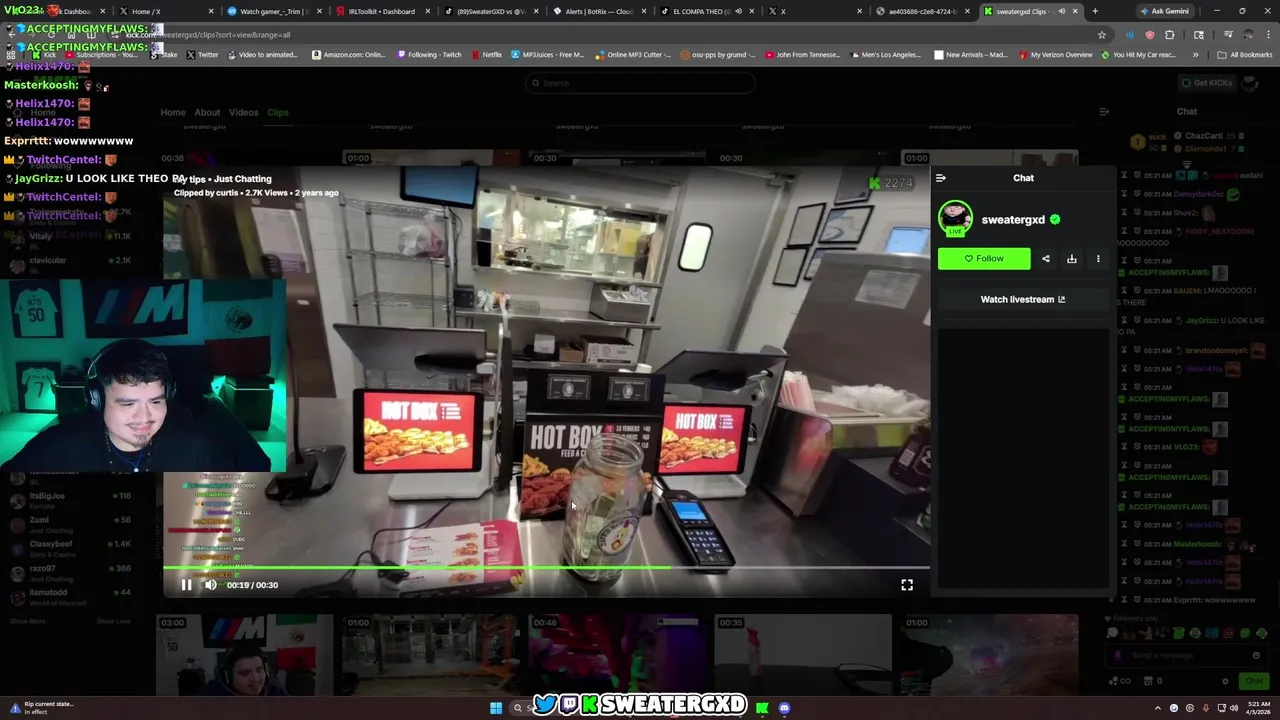Open browser extensions puzzle icon
The image size is (1280, 720).
click(x=1169, y=35)
